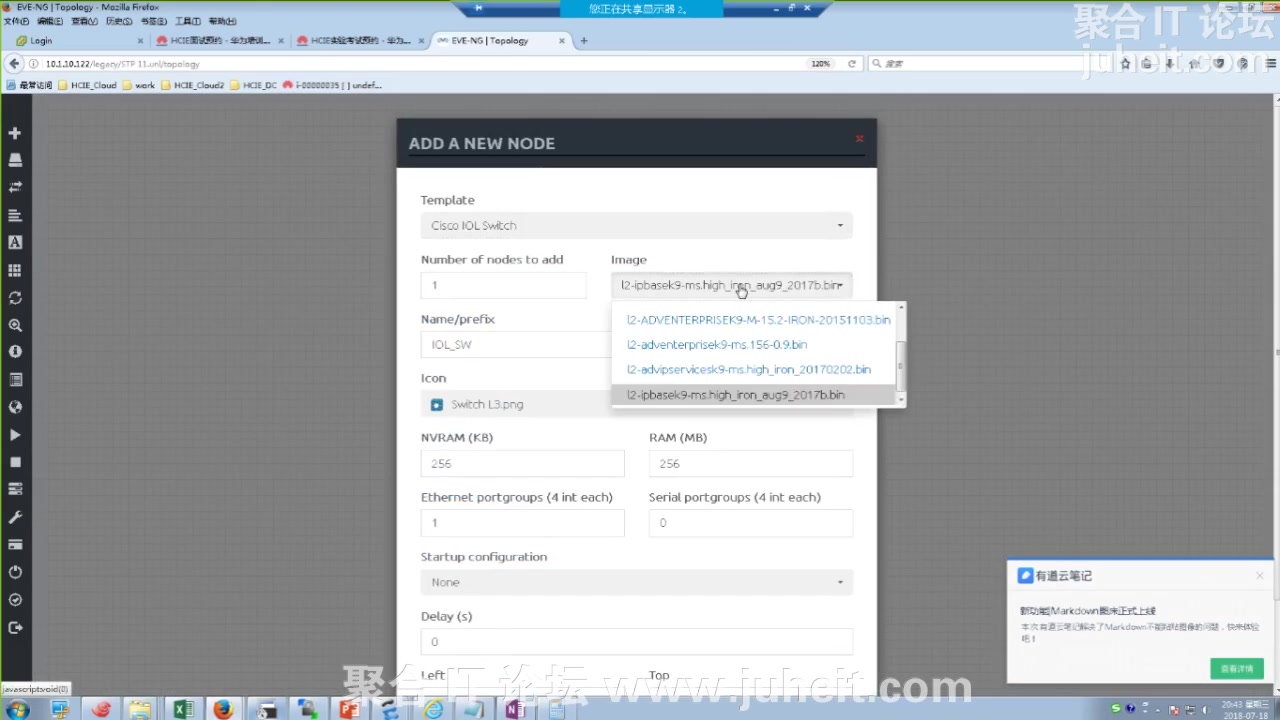Click the 120% zoom indicator in address bar
Screen dimensions: 1280x720
tap(820, 64)
